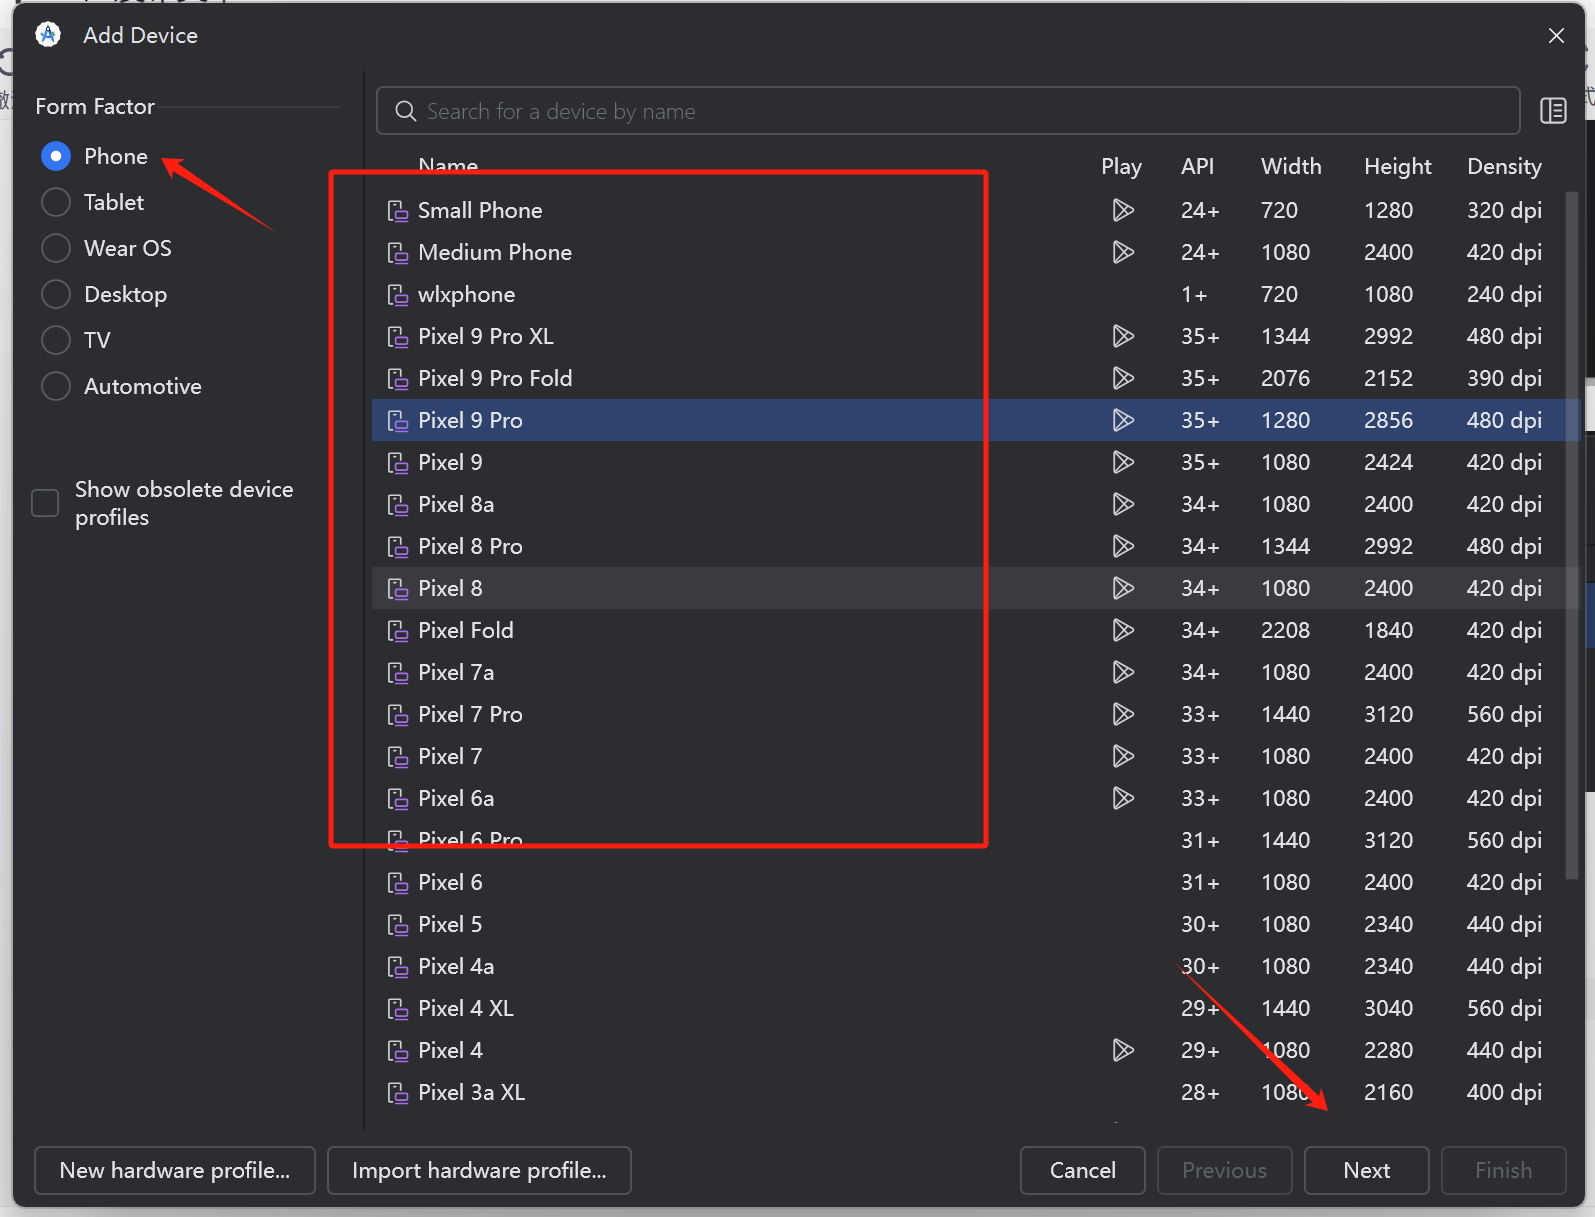Click the 390 dpi density value

(1504, 378)
